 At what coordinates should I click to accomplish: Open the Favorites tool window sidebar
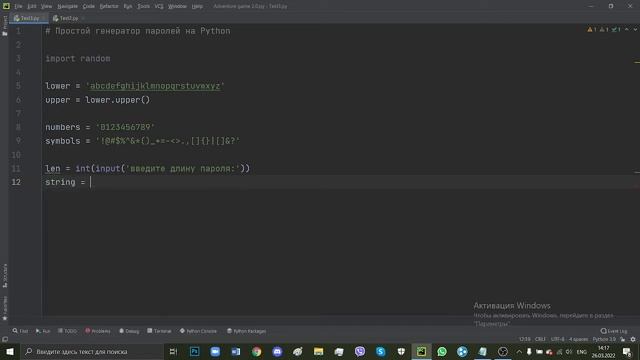(5, 308)
